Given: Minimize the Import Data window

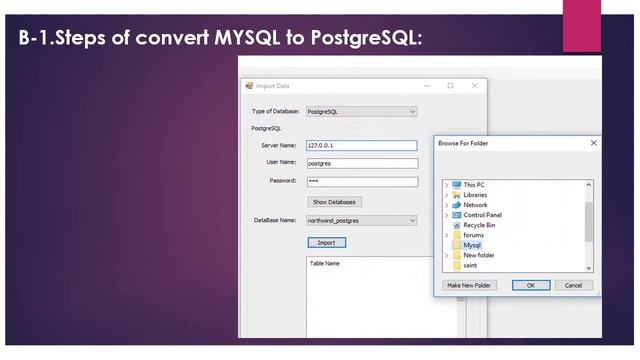Looking at the screenshot, I should click(427, 86).
